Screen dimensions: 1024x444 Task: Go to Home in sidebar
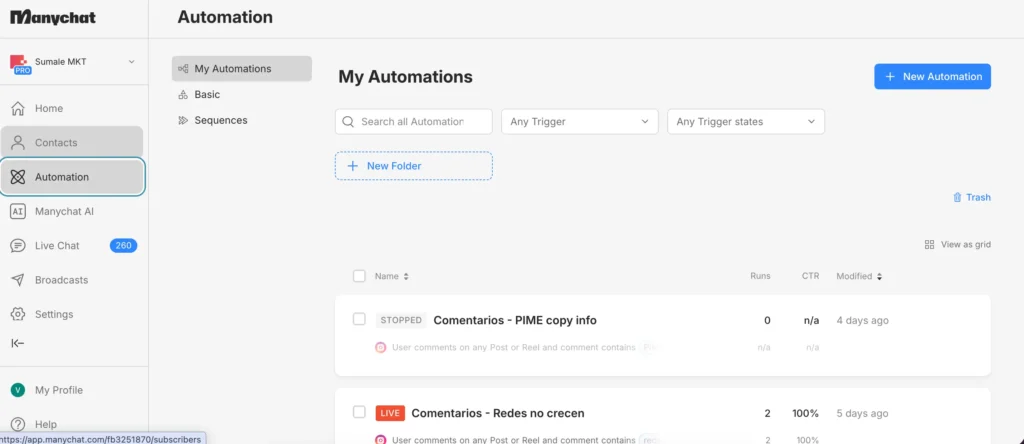tap(72, 108)
